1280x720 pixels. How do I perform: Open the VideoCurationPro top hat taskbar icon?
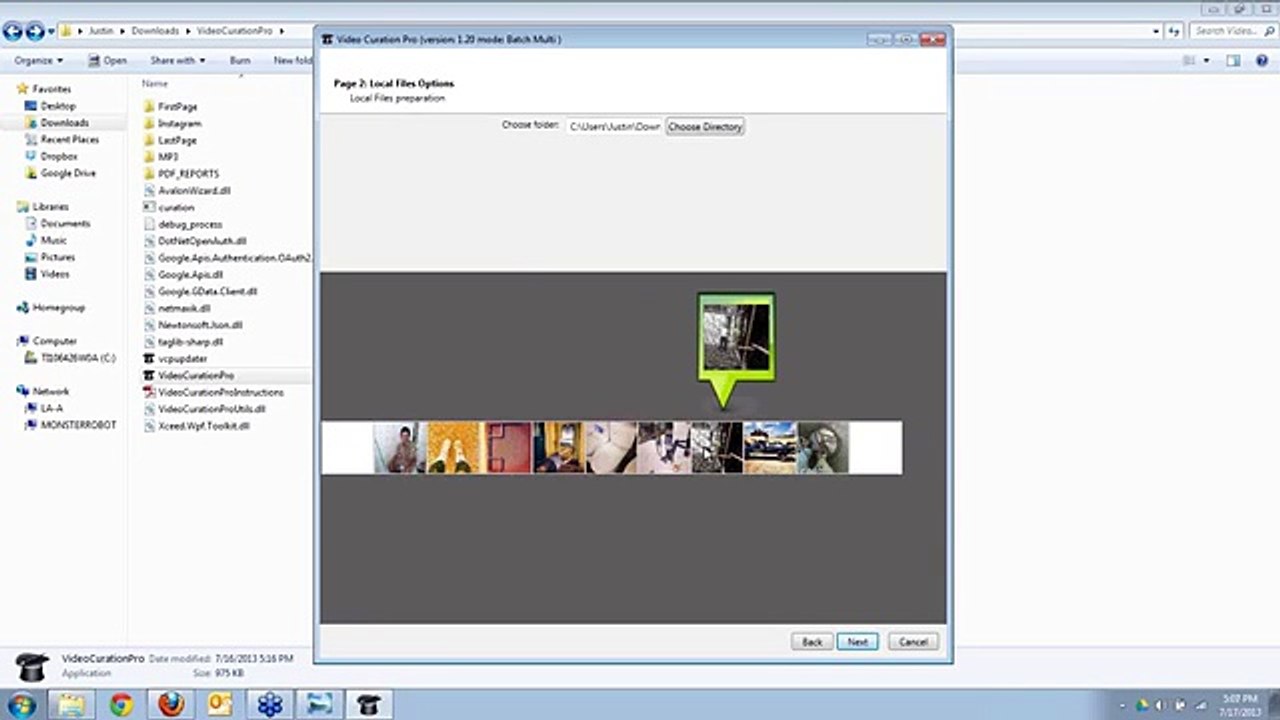pos(368,704)
